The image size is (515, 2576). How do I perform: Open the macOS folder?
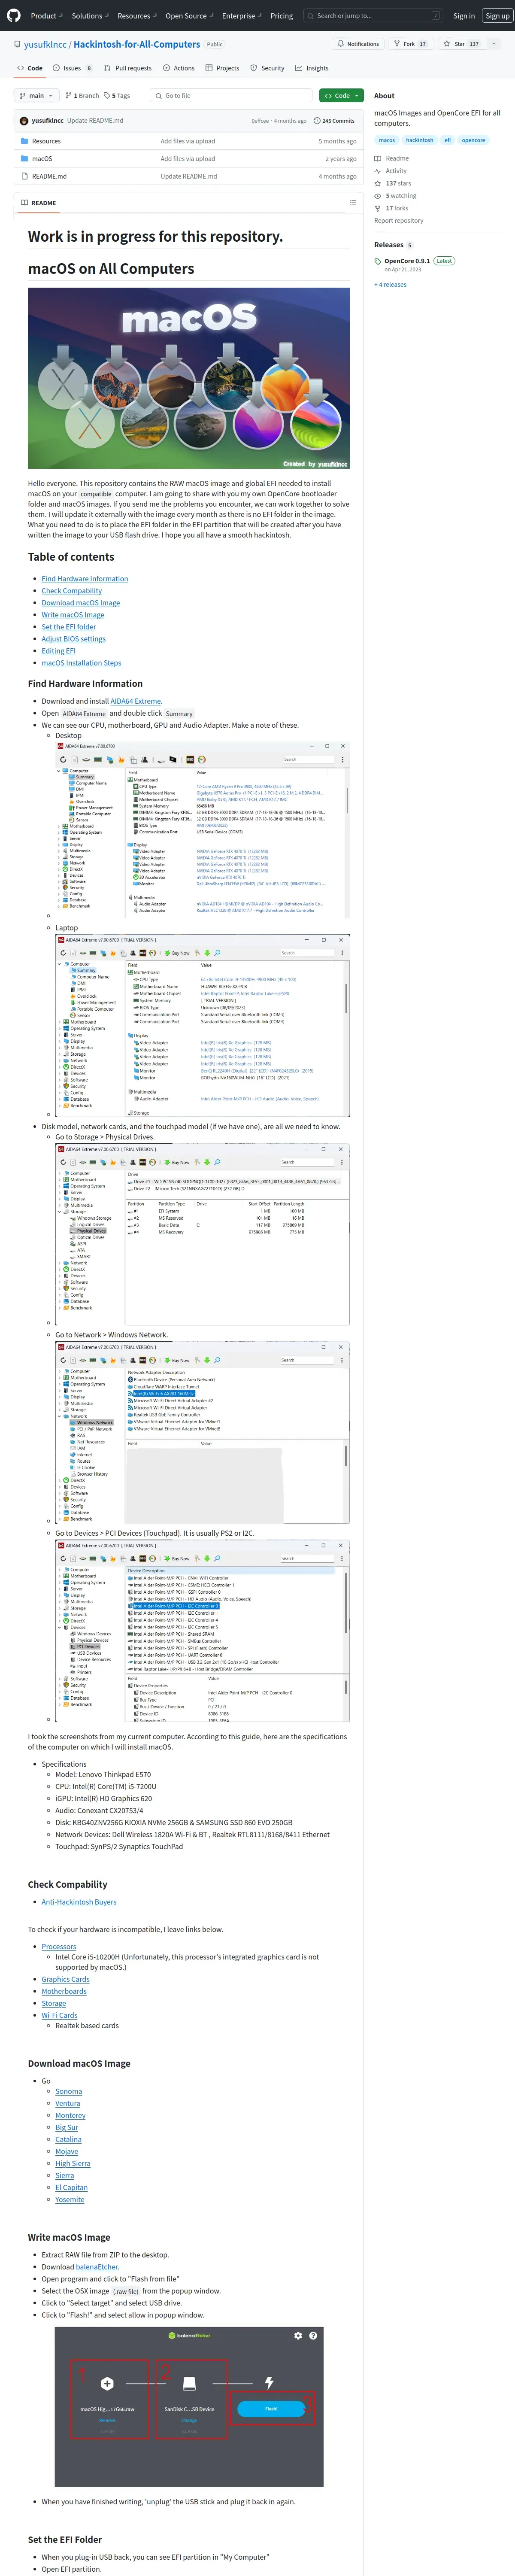pyautogui.click(x=42, y=159)
